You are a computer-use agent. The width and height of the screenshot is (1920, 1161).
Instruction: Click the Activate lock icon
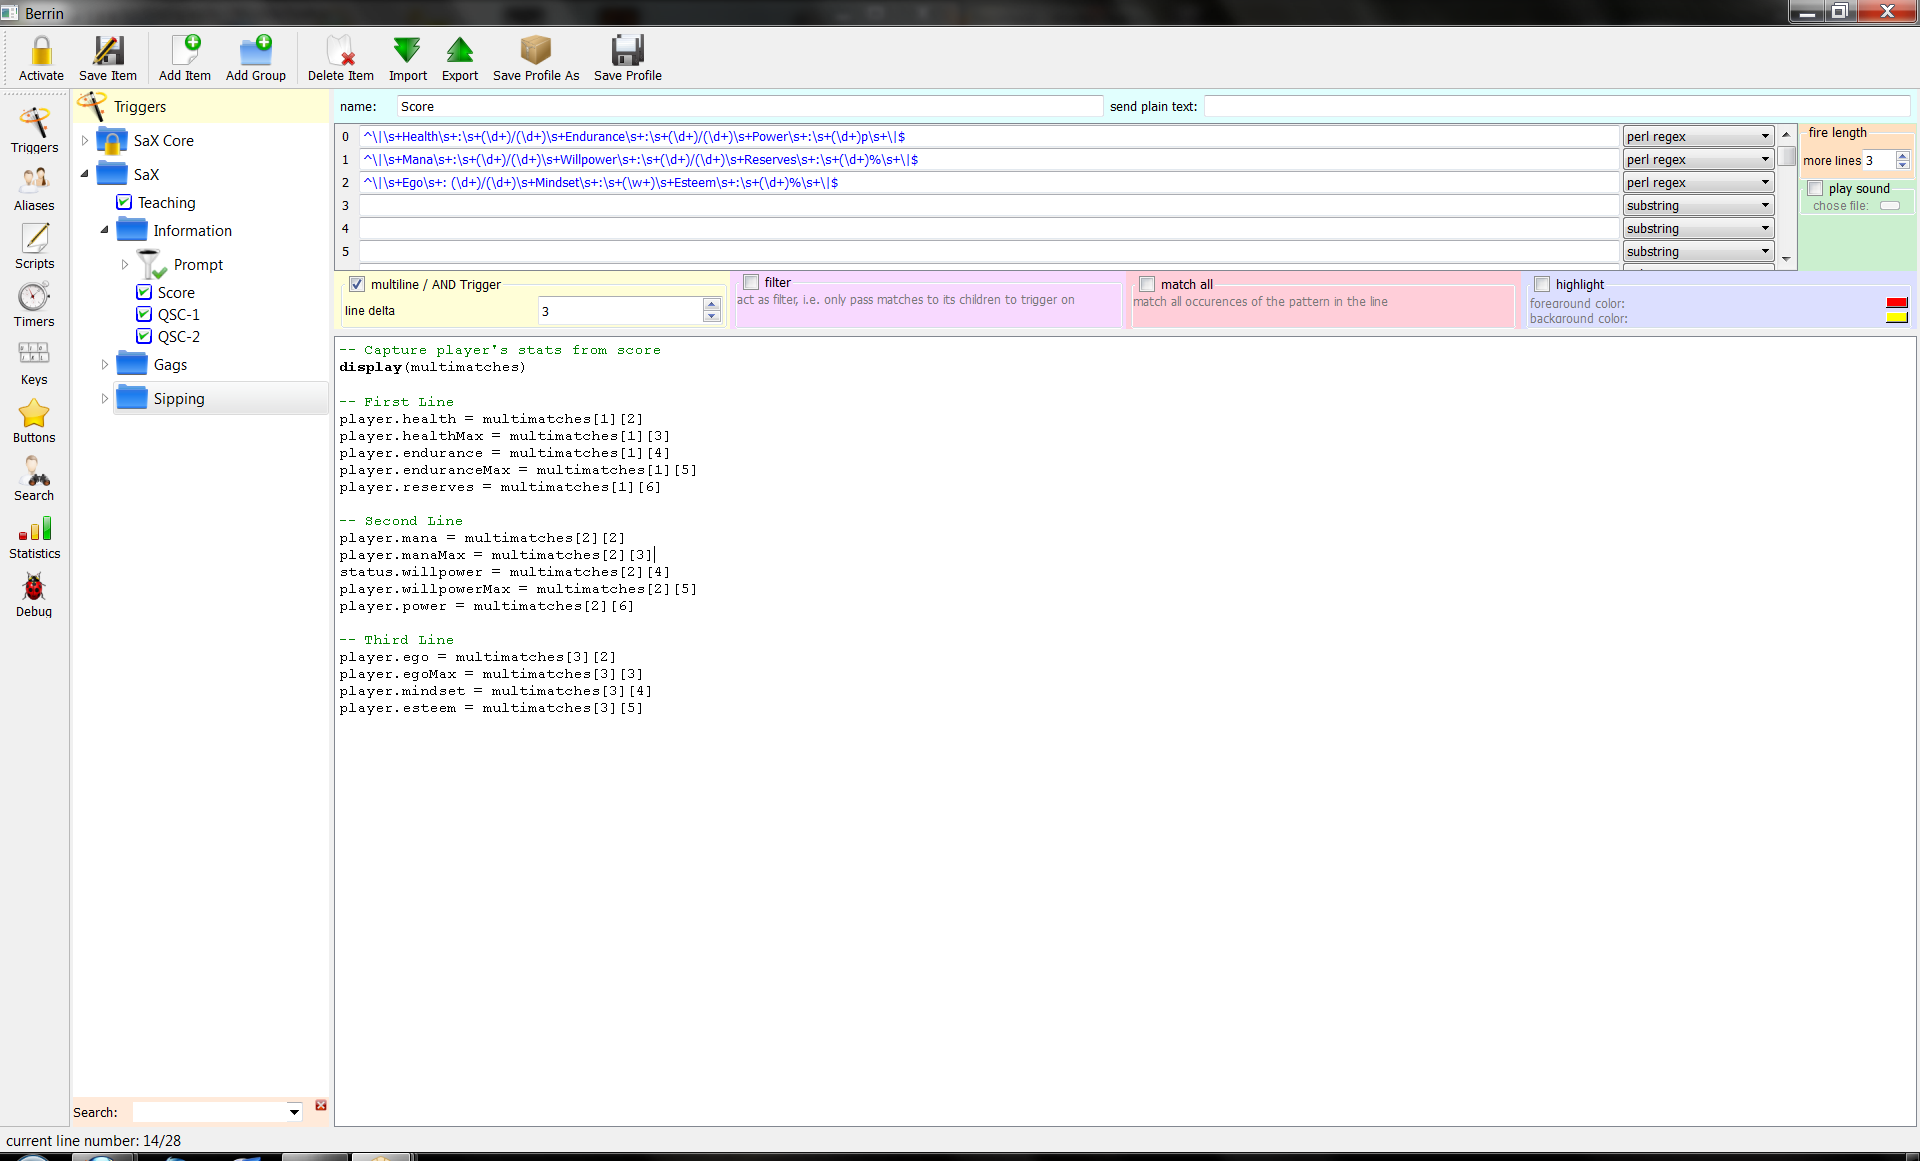tap(41, 50)
